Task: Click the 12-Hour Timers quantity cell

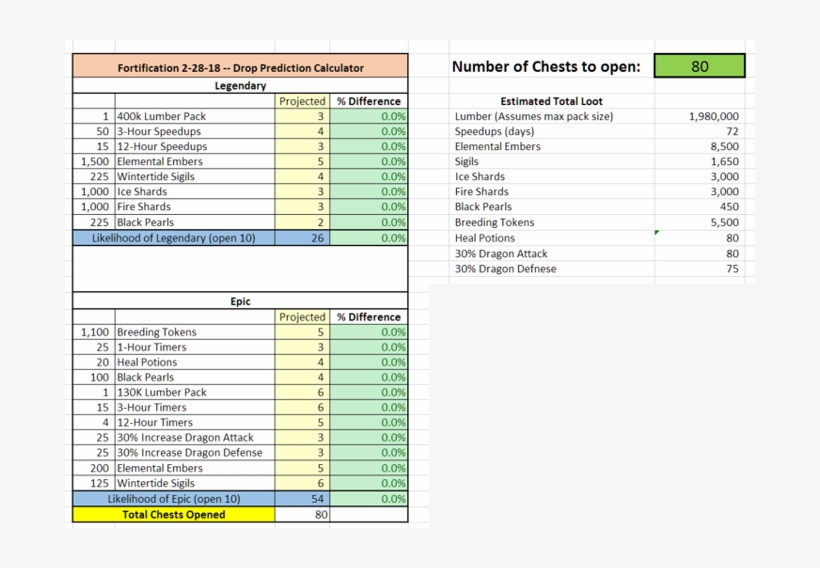Action: pyautogui.click(x=94, y=422)
